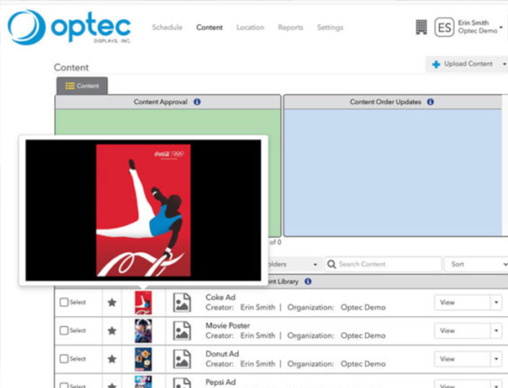Expand the Erin Smith account menu arrow
The width and height of the screenshot is (508, 388).
click(x=501, y=27)
